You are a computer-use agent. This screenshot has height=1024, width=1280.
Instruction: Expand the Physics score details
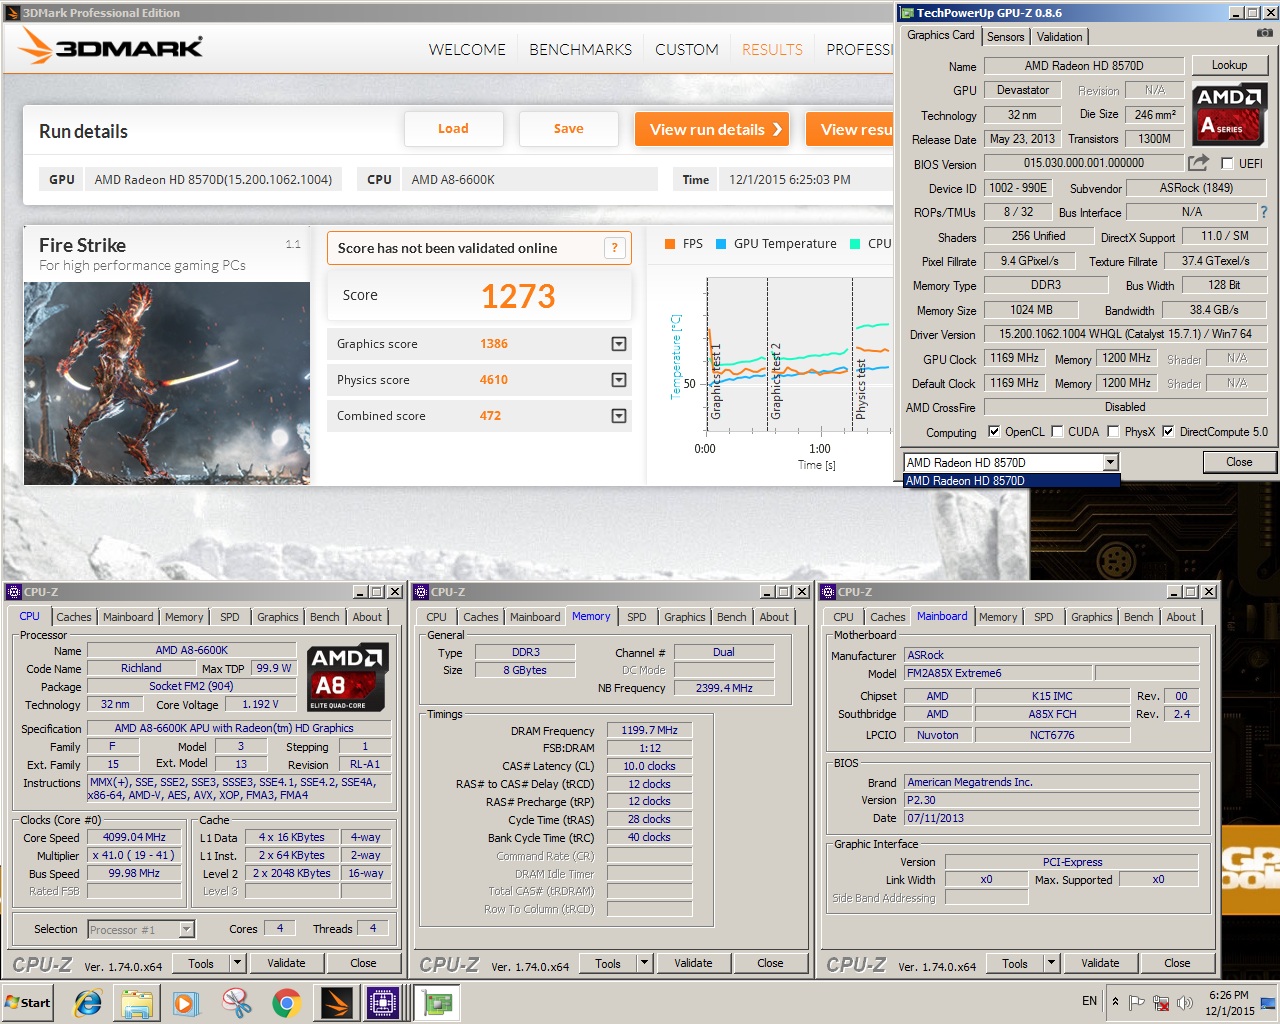click(x=619, y=380)
